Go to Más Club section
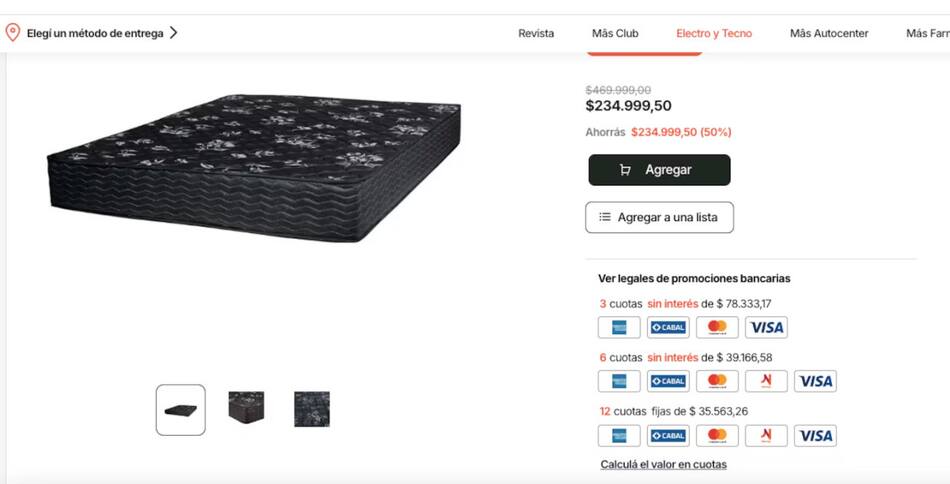The image size is (950, 484). pyautogui.click(x=615, y=33)
